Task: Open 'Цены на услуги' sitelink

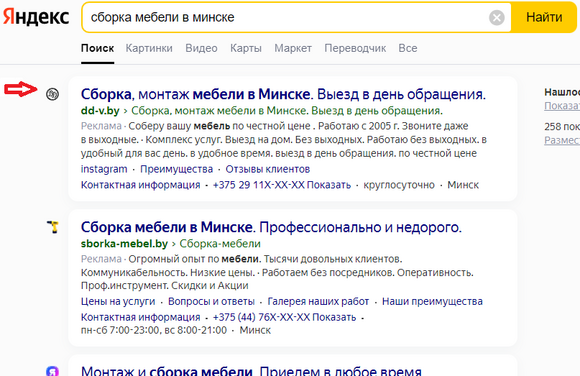Action: coord(118,302)
